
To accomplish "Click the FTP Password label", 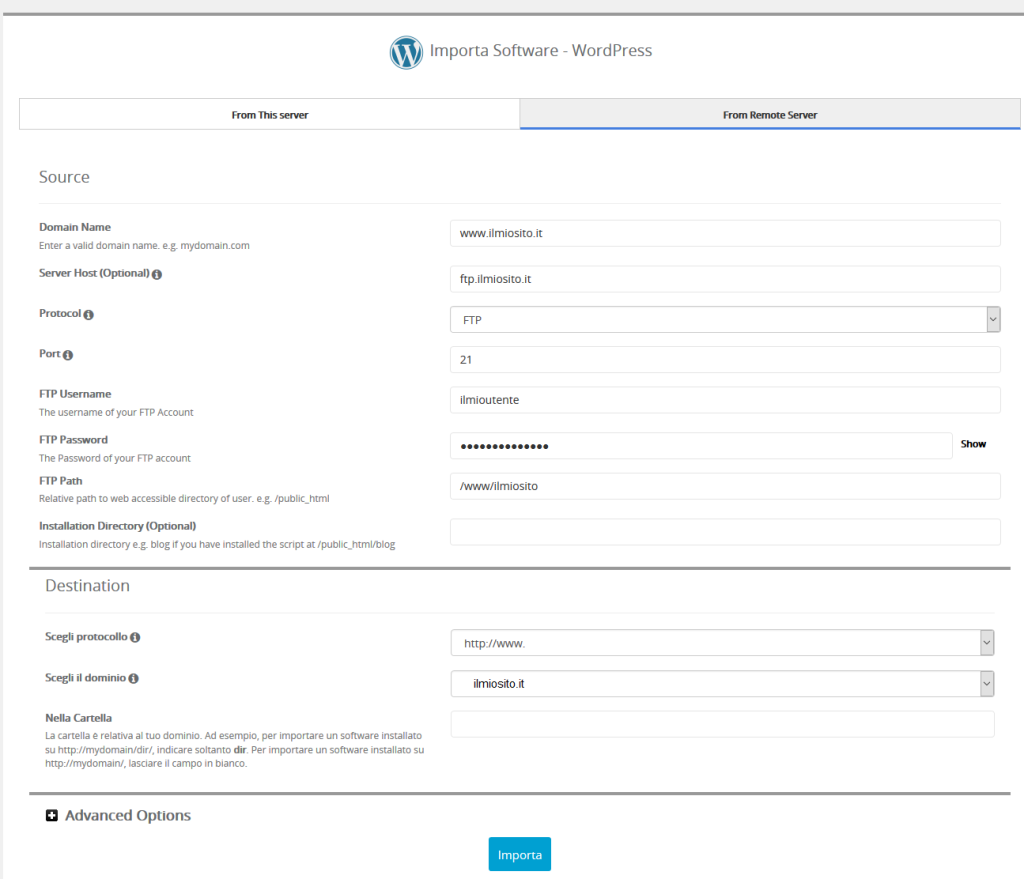I will [x=73, y=440].
